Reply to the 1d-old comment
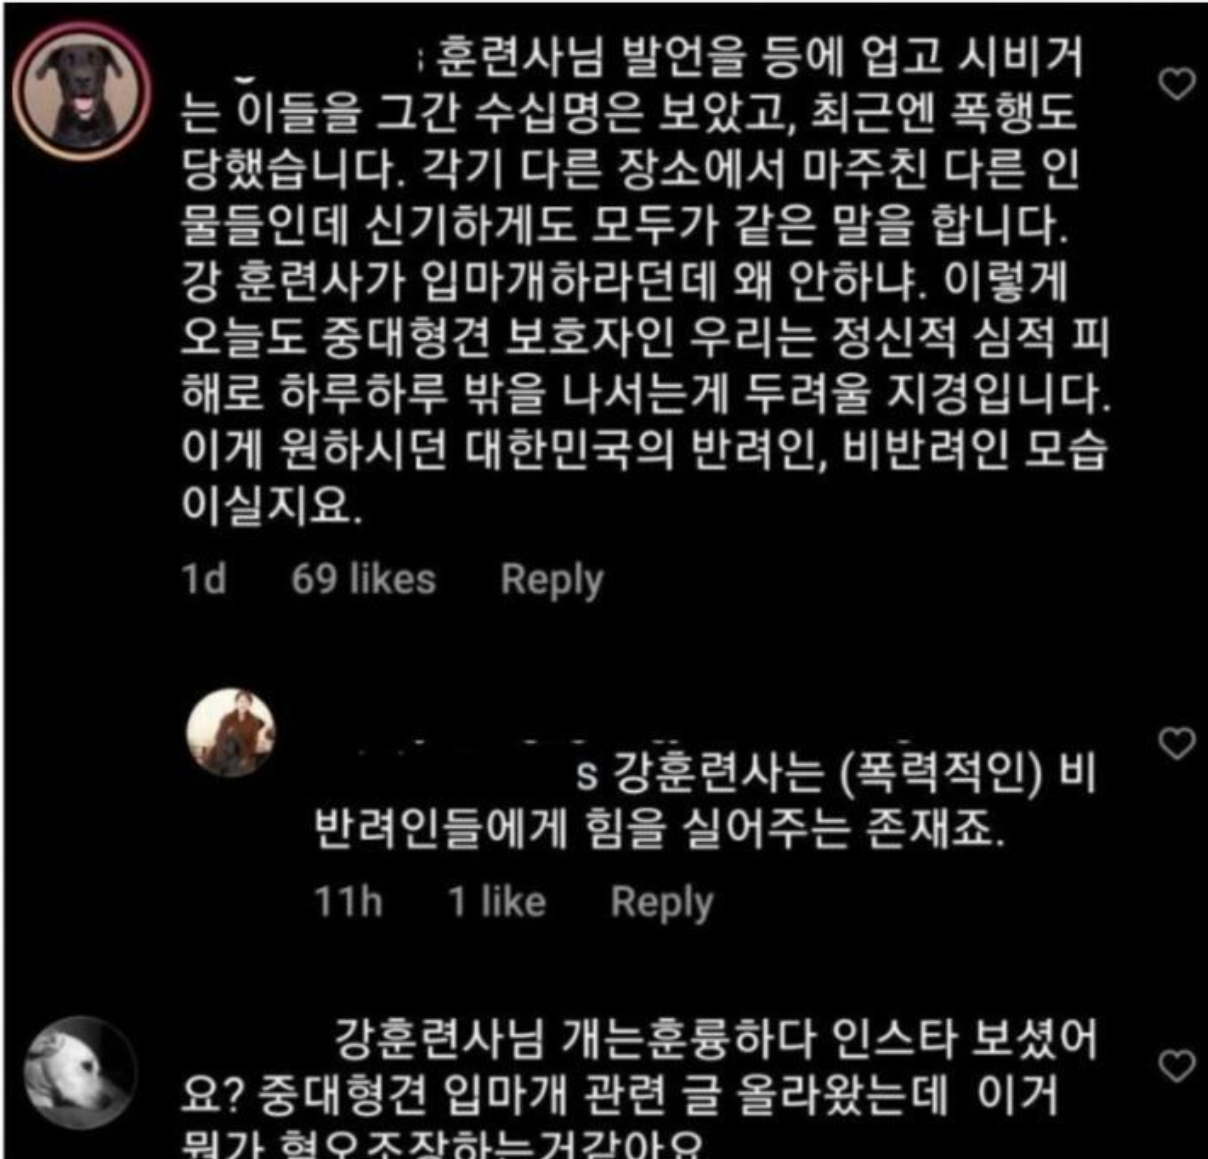 (552, 580)
